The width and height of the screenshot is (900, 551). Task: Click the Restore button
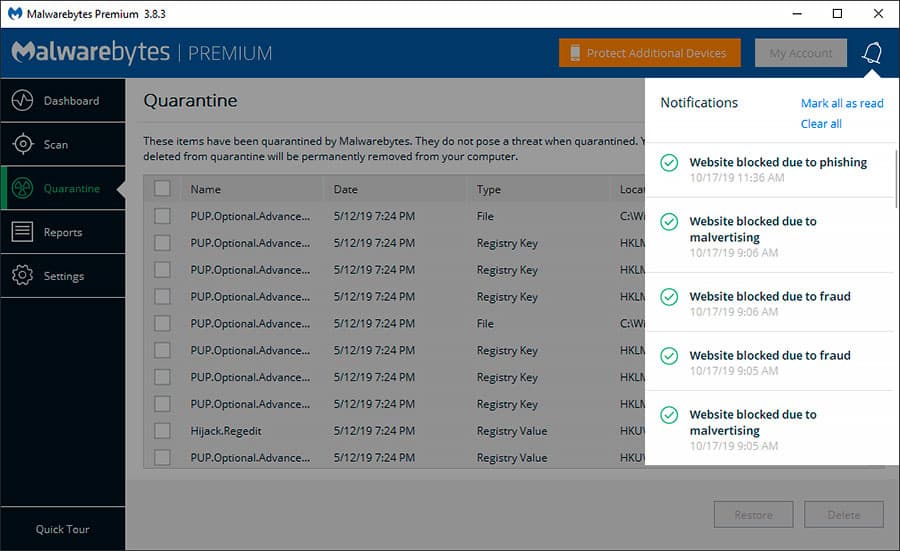tap(754, 515)
